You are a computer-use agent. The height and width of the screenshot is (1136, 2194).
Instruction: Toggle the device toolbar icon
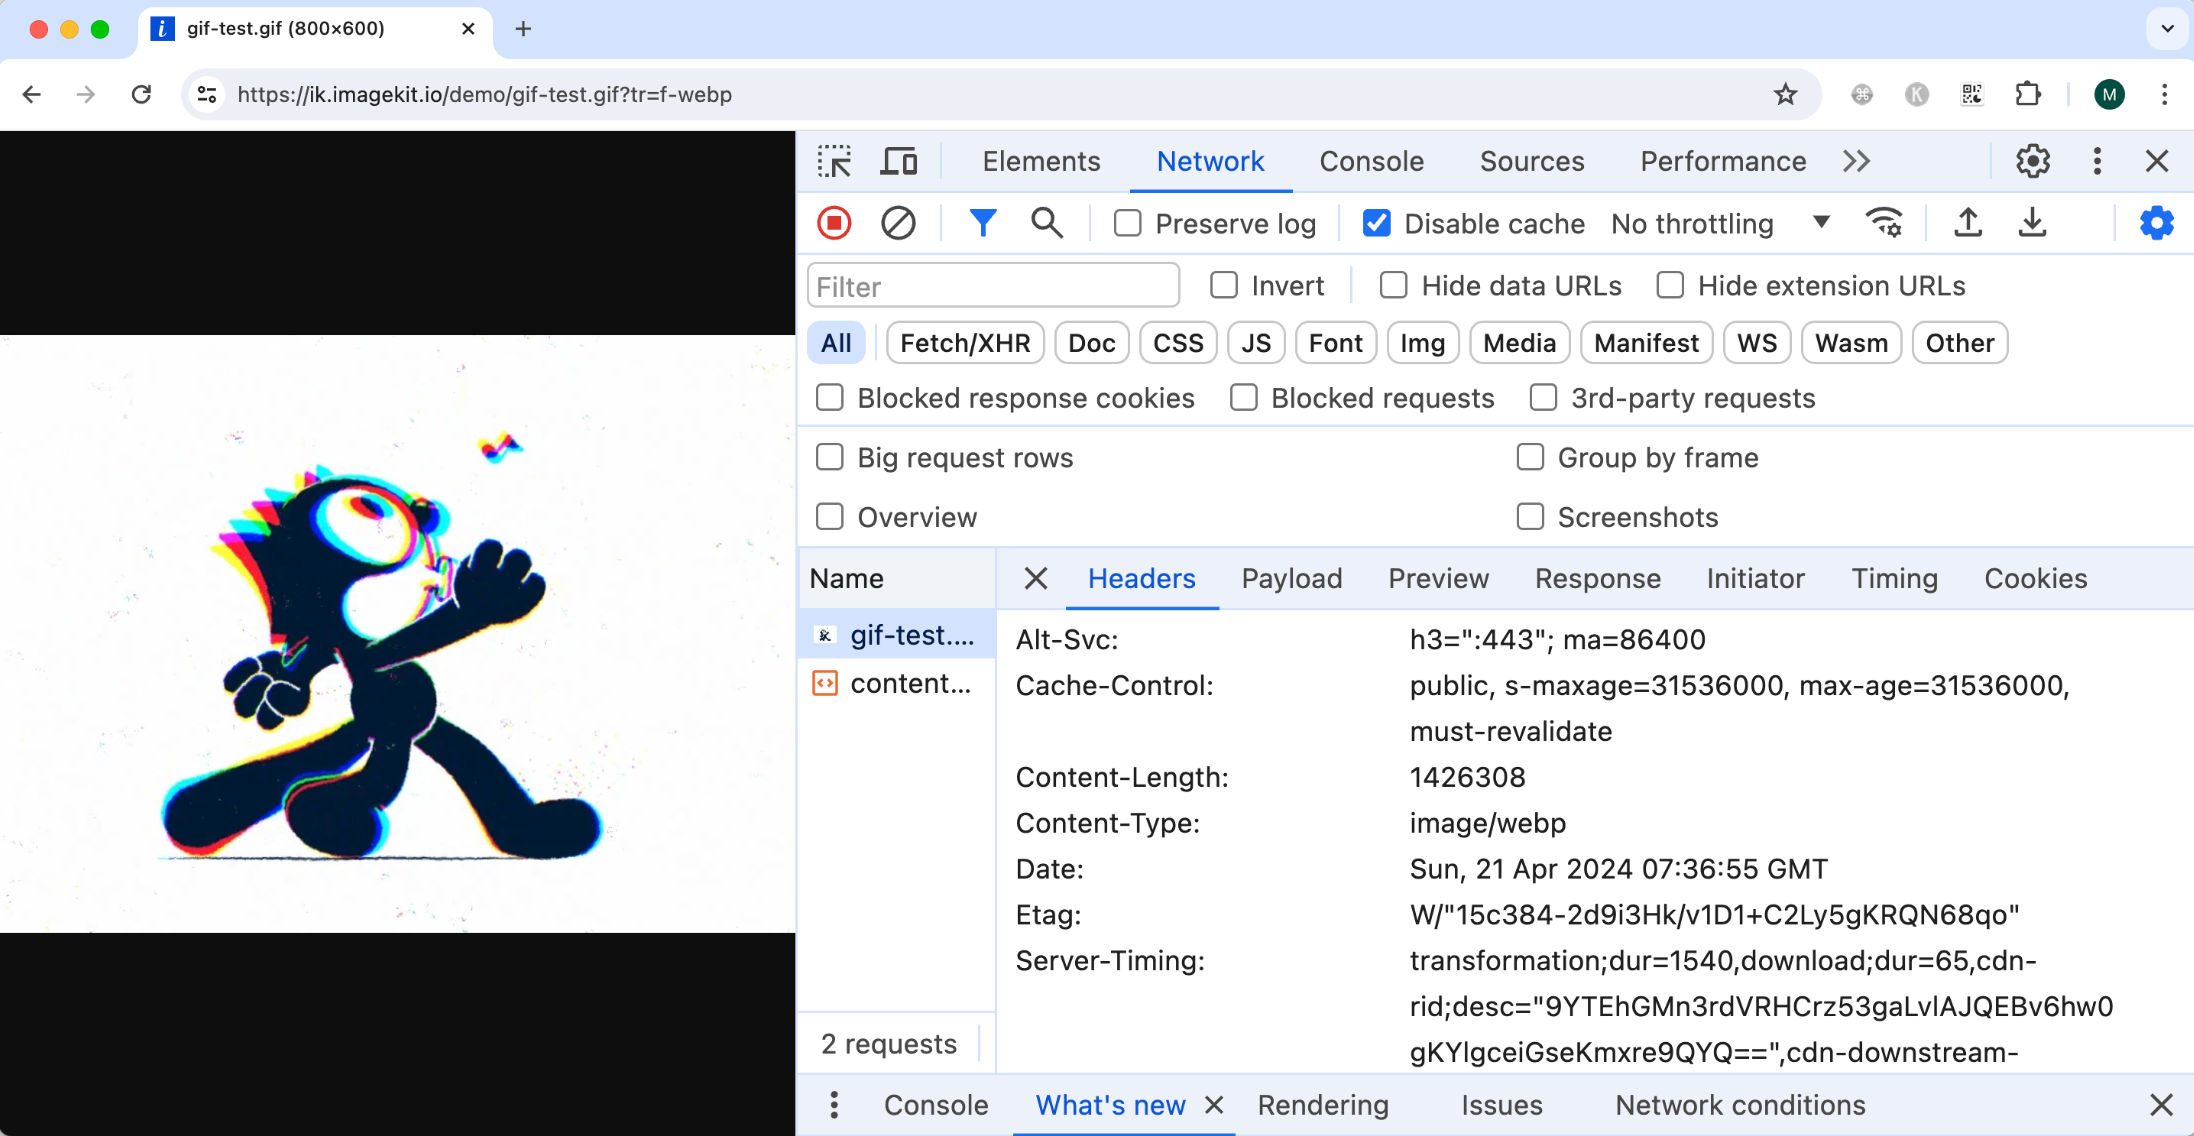click(x=898, y=161)
